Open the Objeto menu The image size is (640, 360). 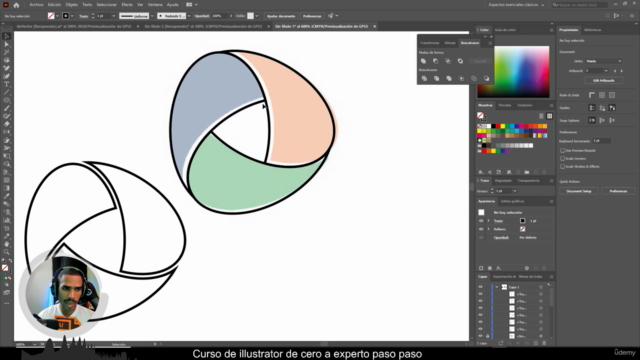[x=71, y=5]
